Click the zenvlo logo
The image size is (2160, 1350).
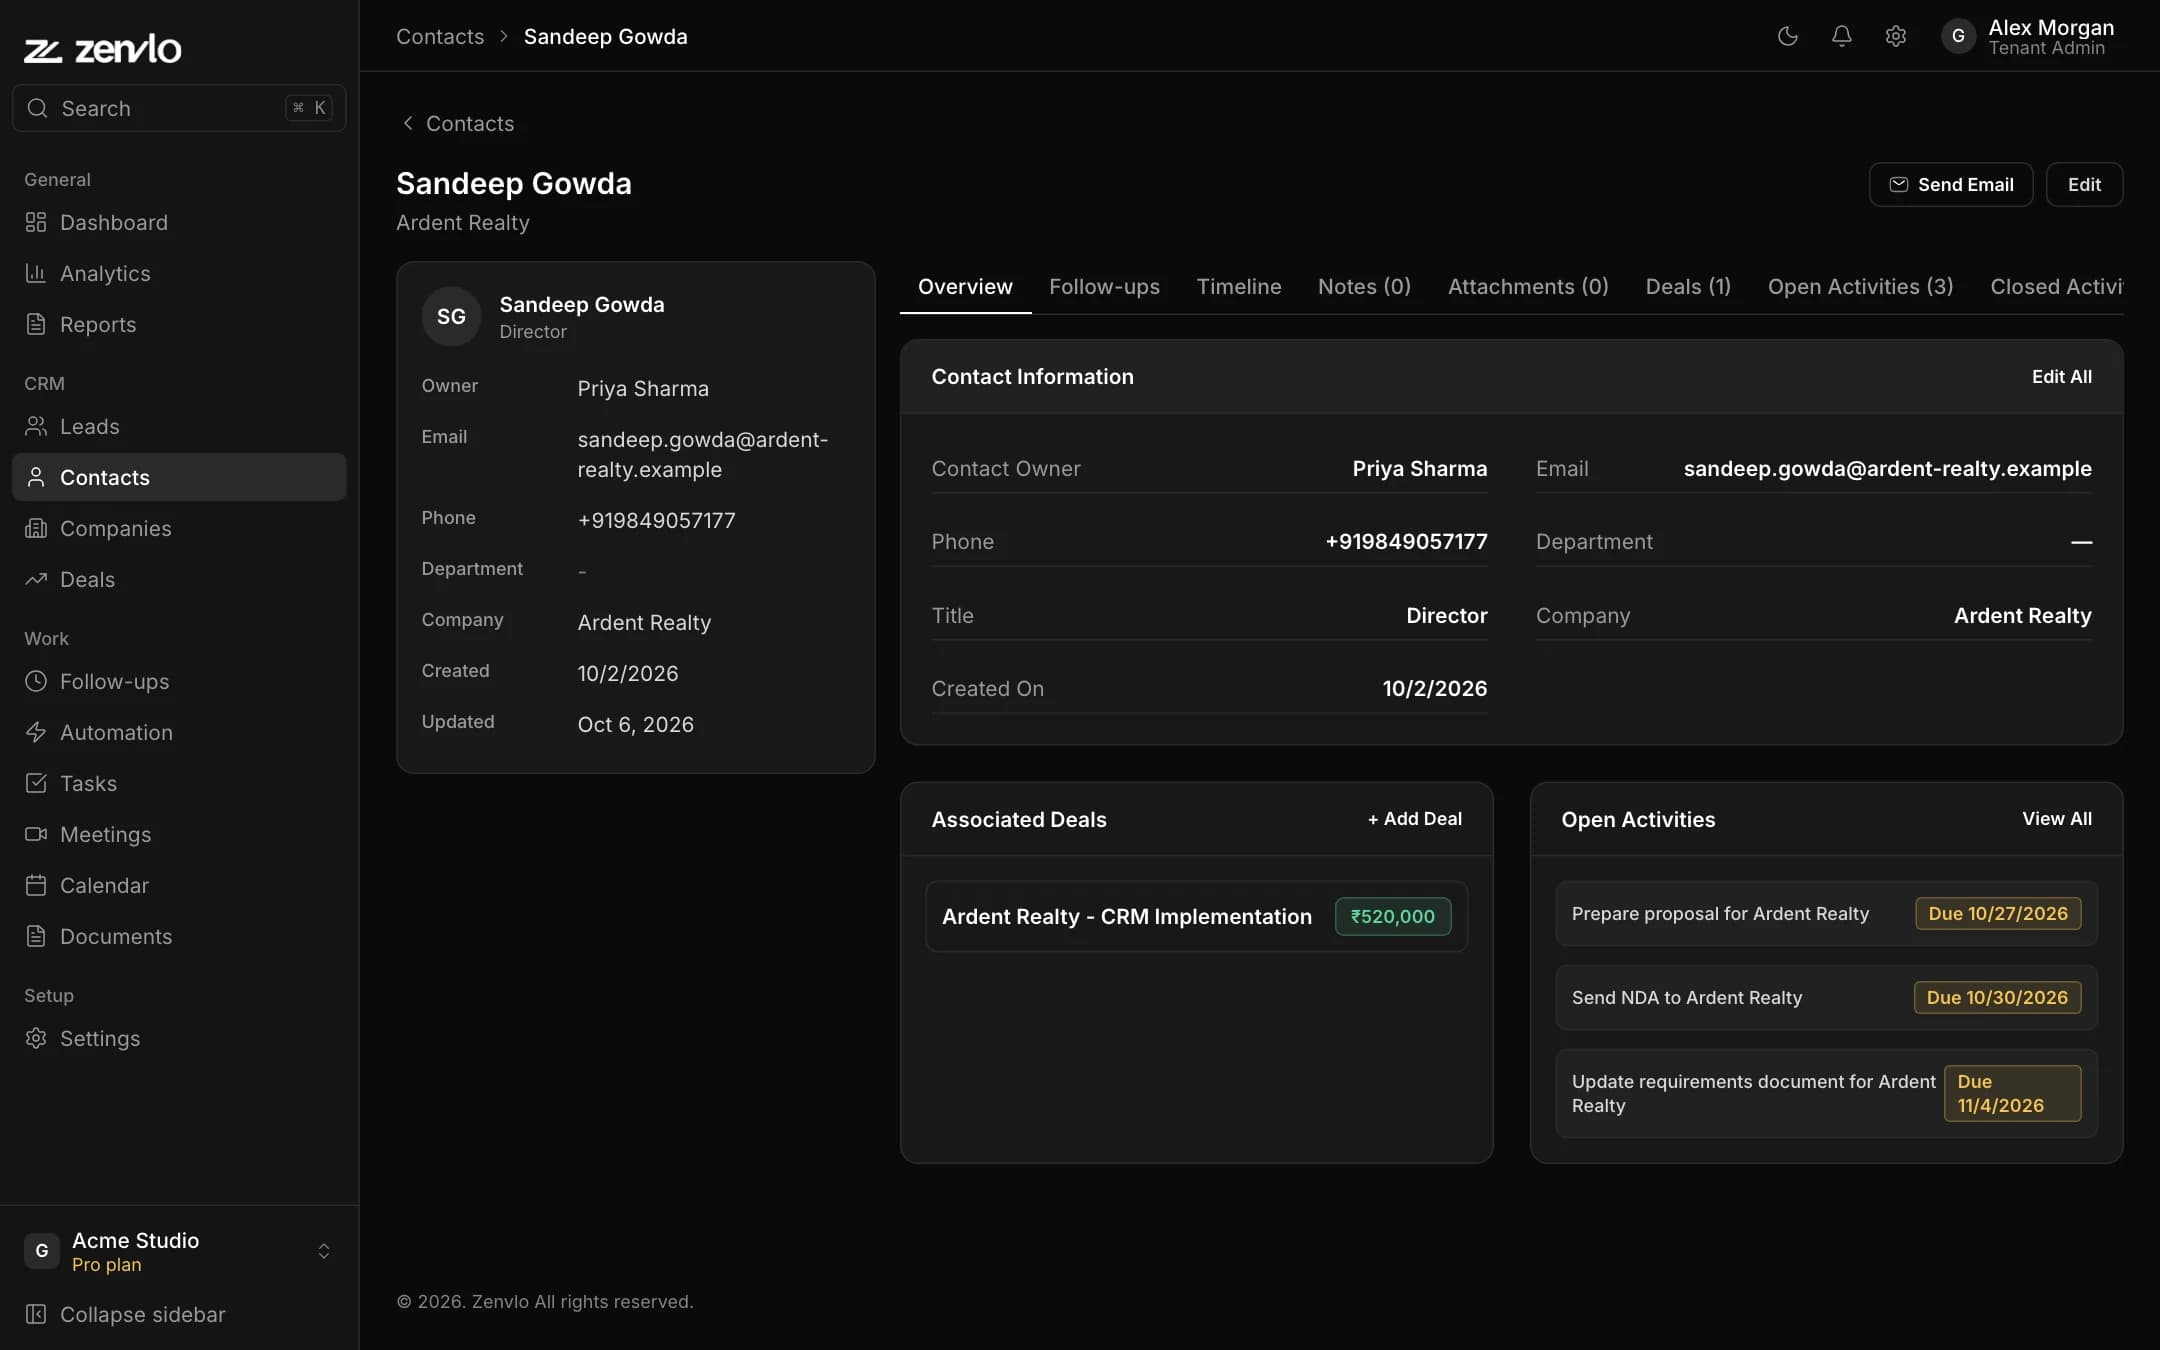[x=103, y=48]
